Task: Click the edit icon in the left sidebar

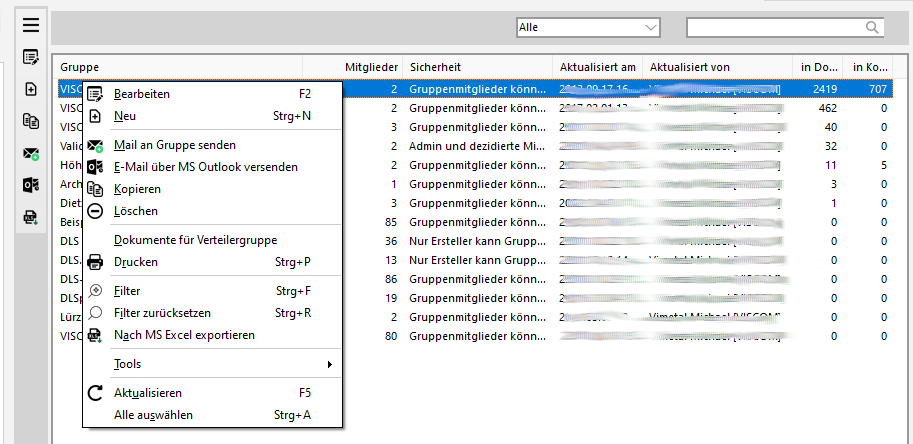Action: pos(31,57)
